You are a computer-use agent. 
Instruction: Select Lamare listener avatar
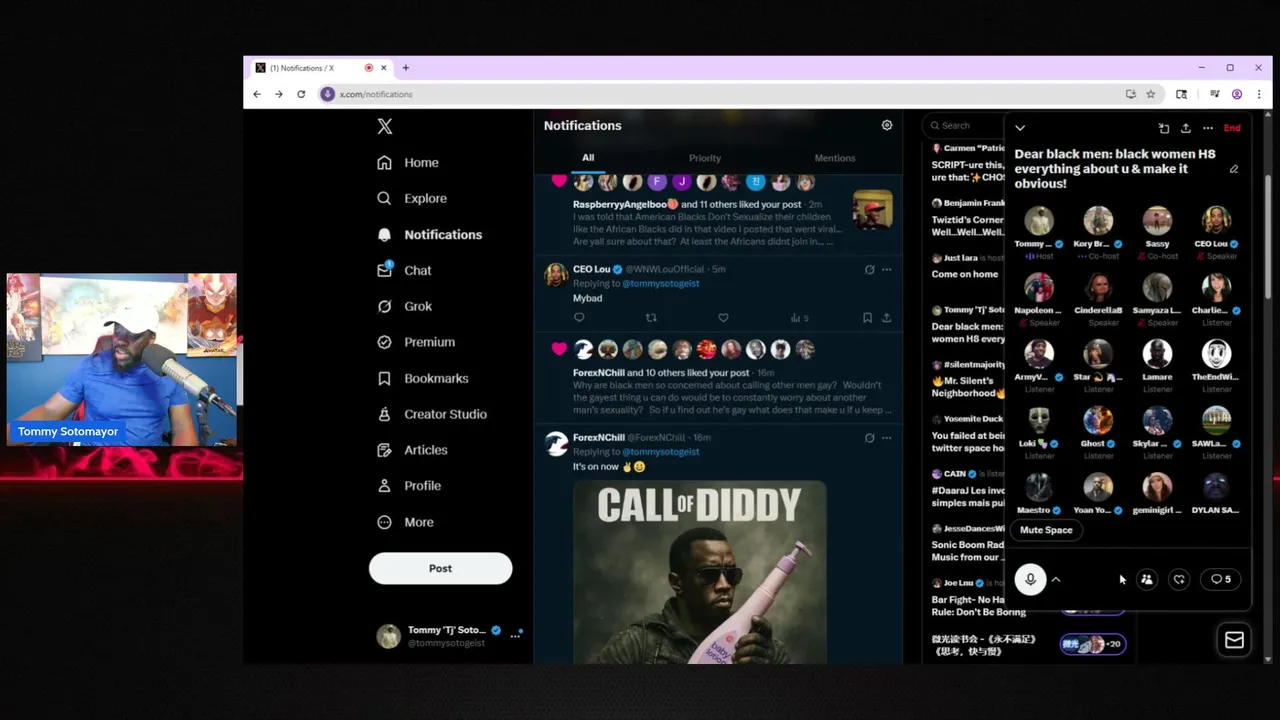(x=1157, y=353)
